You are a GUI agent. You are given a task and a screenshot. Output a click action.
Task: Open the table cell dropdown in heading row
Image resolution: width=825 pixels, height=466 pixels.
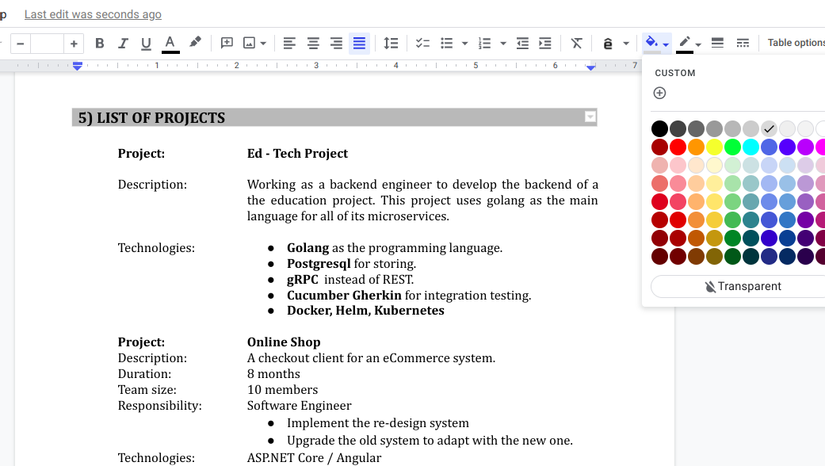pos(590,117)
